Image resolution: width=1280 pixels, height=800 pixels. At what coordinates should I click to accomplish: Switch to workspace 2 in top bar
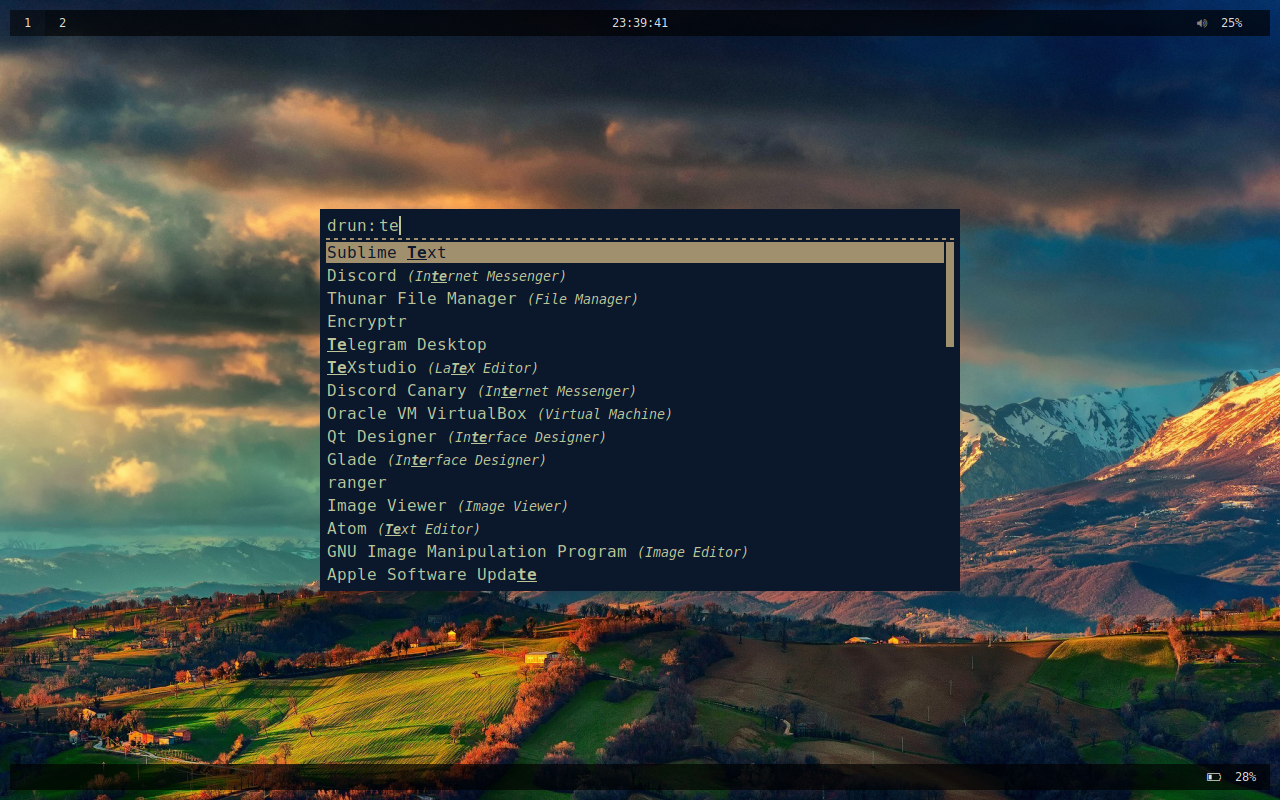click(x=62, y=23)
